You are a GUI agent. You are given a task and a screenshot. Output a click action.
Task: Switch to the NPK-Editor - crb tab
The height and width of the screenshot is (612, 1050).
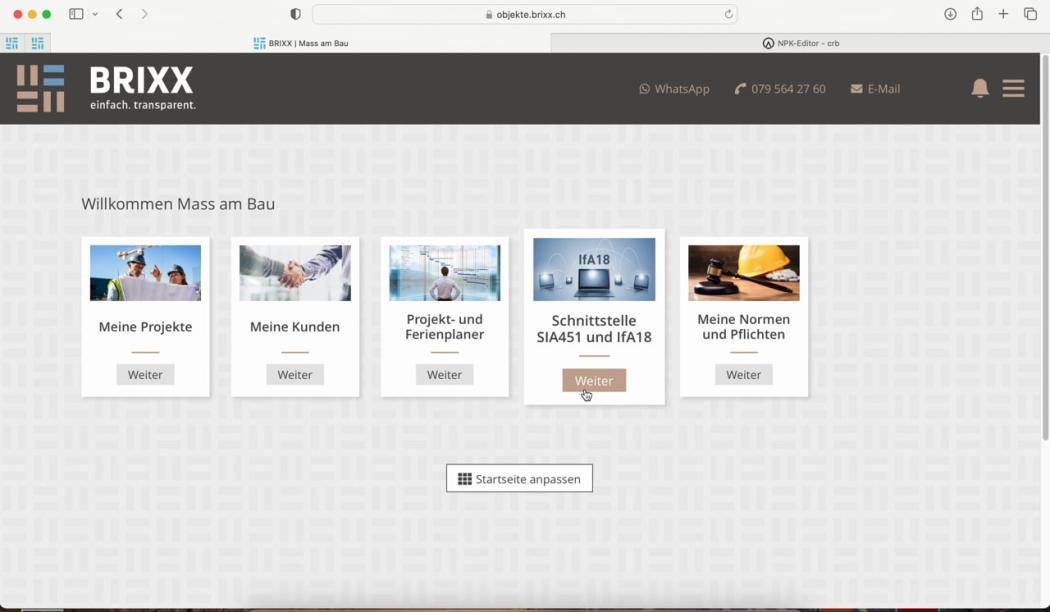tap(800, 43)
